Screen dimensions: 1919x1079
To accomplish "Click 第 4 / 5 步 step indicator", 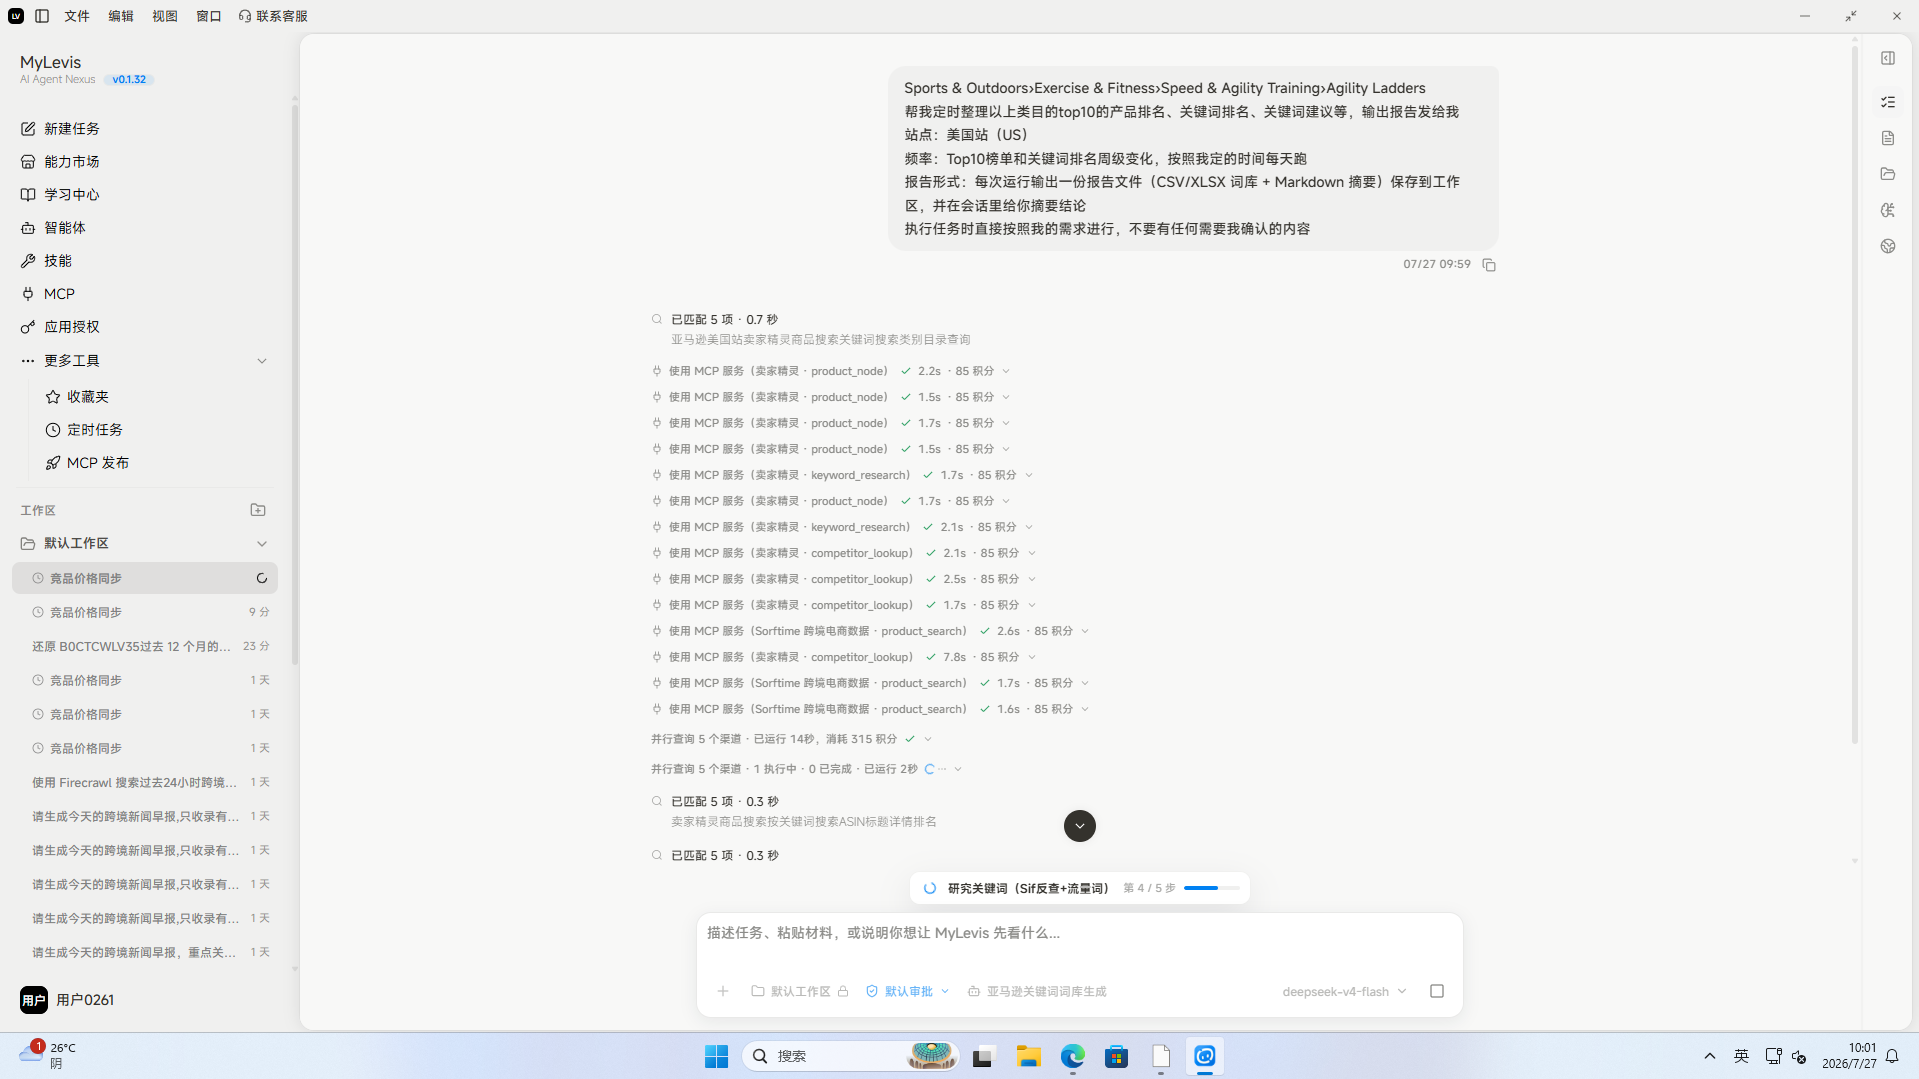I will (1149, 888).
